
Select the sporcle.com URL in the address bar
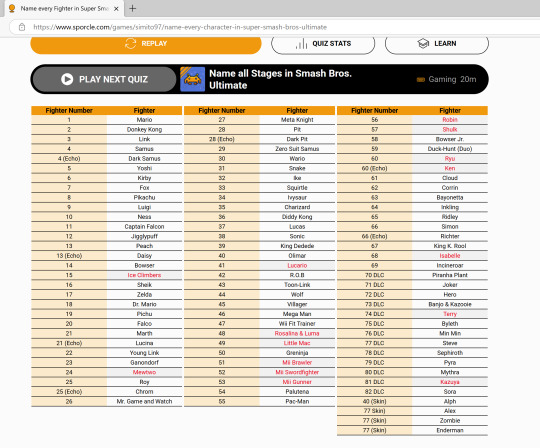(180, 27)
